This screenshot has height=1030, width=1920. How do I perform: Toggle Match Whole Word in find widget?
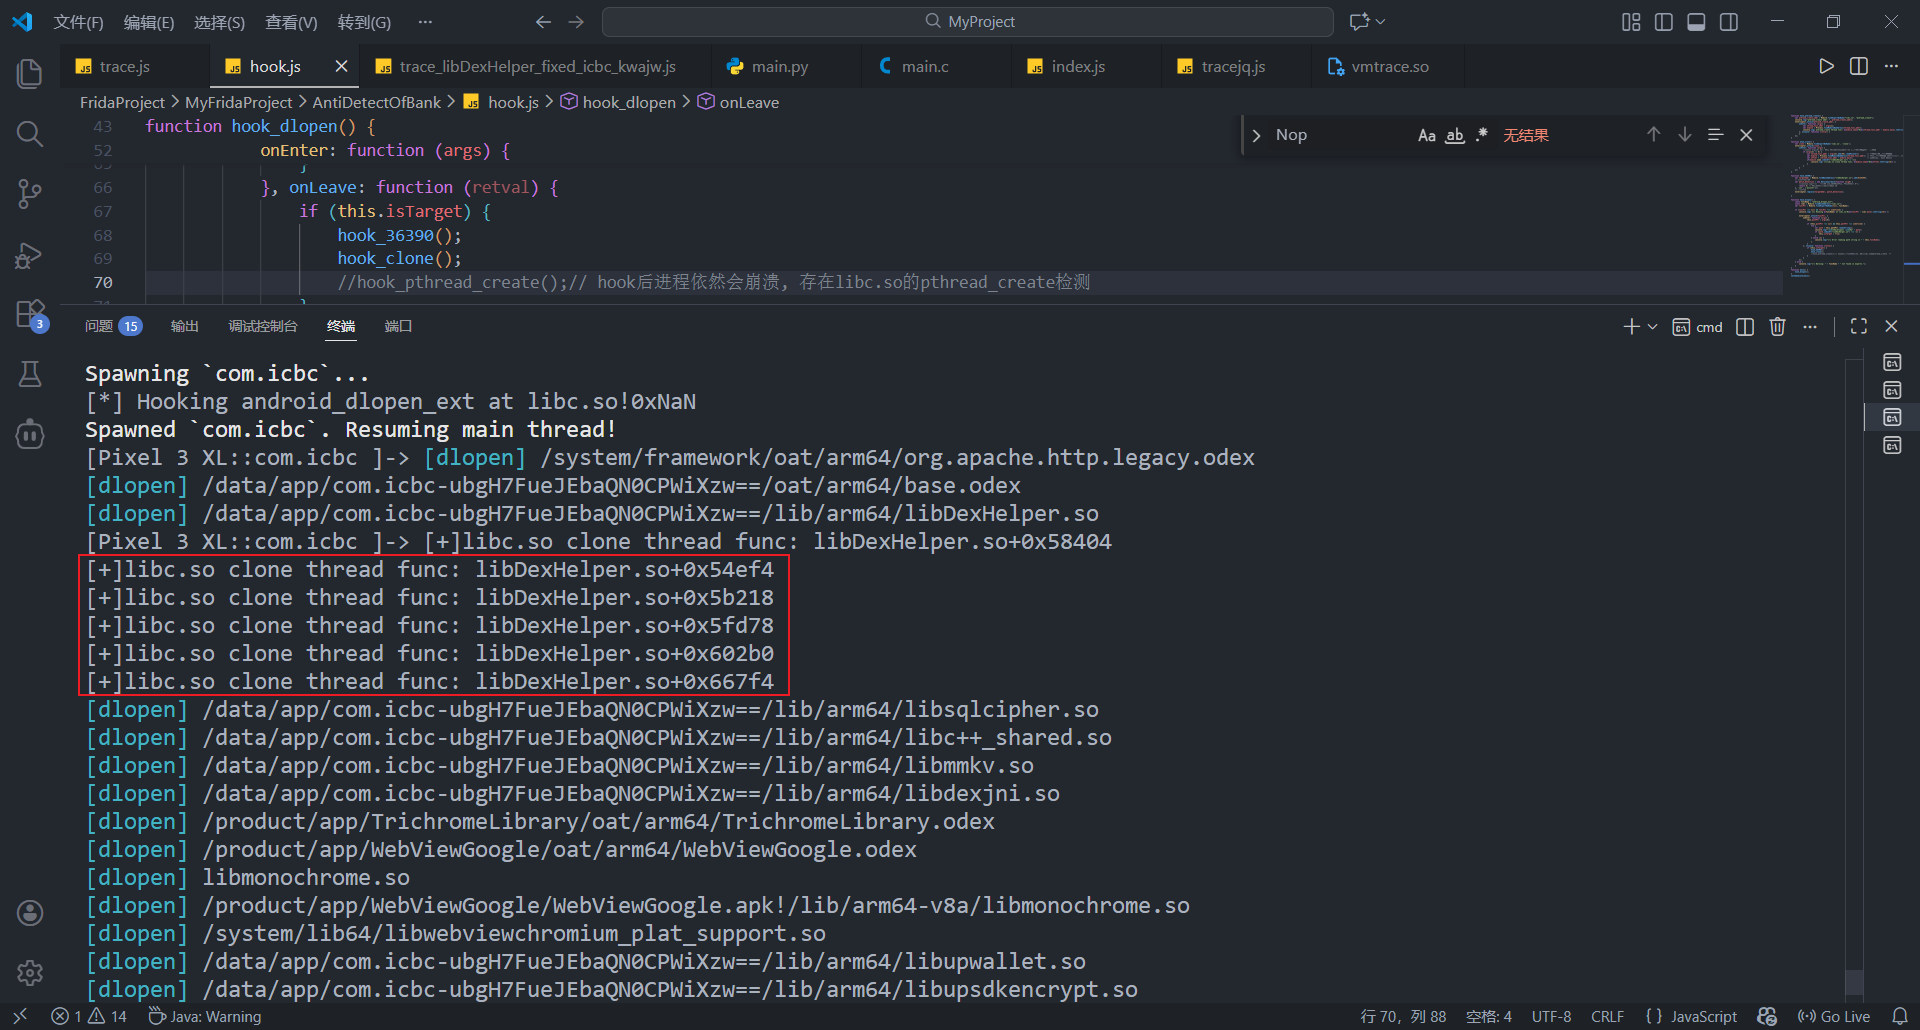[x=1455, y=135]
